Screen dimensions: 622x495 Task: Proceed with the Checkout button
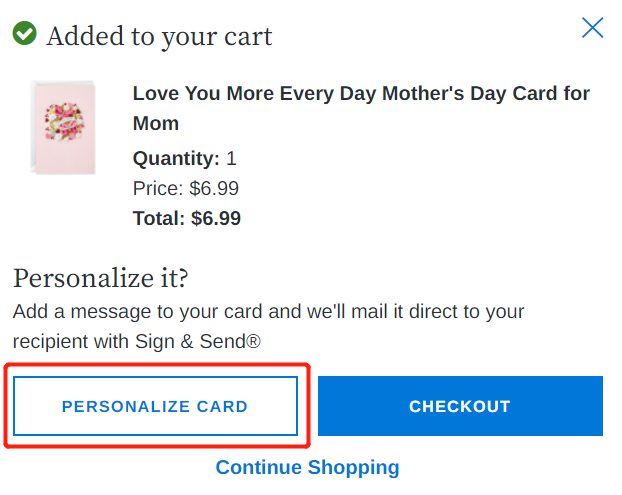[460, 406]
